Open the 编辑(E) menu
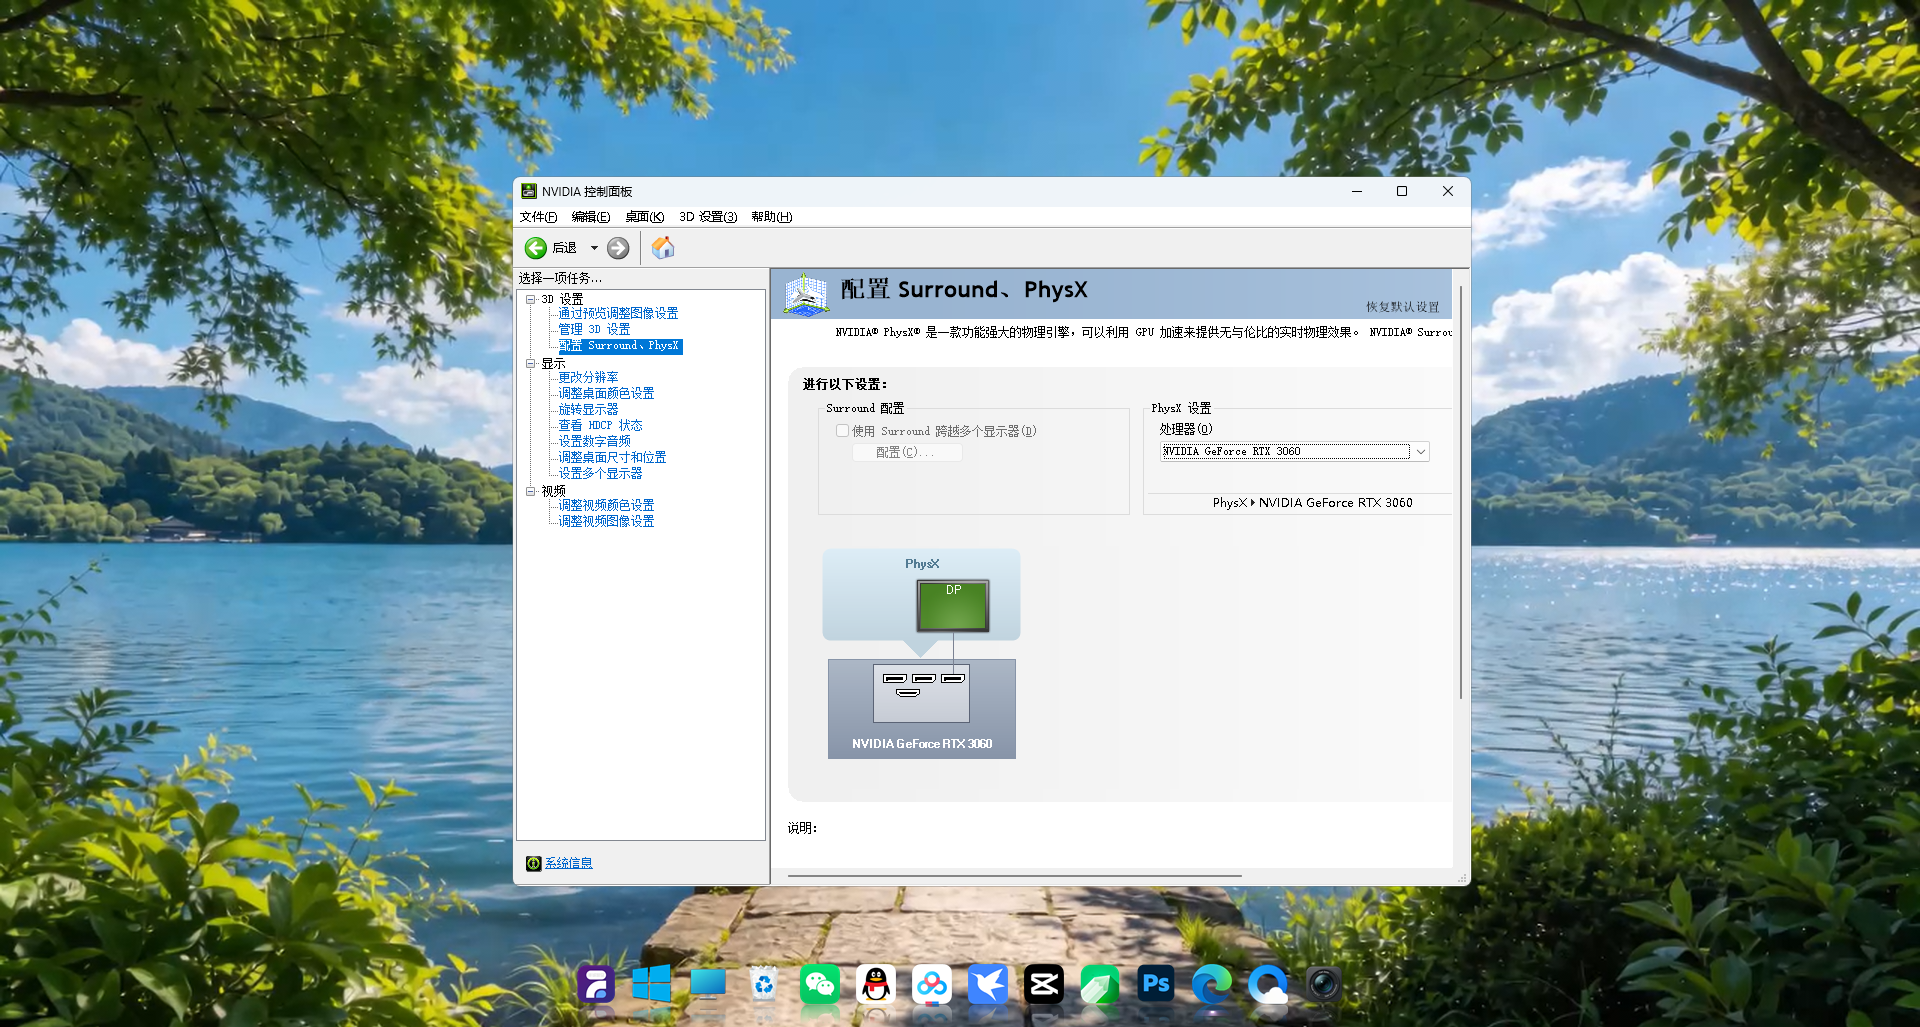The height and width of the screenshot is (1027, 1920). 590,217
